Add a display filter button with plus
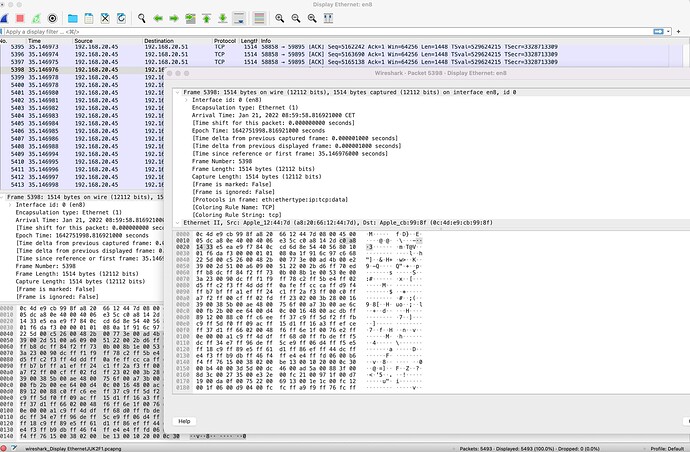The width and height of the screenshot is (690, 452). tap(678, 32)
